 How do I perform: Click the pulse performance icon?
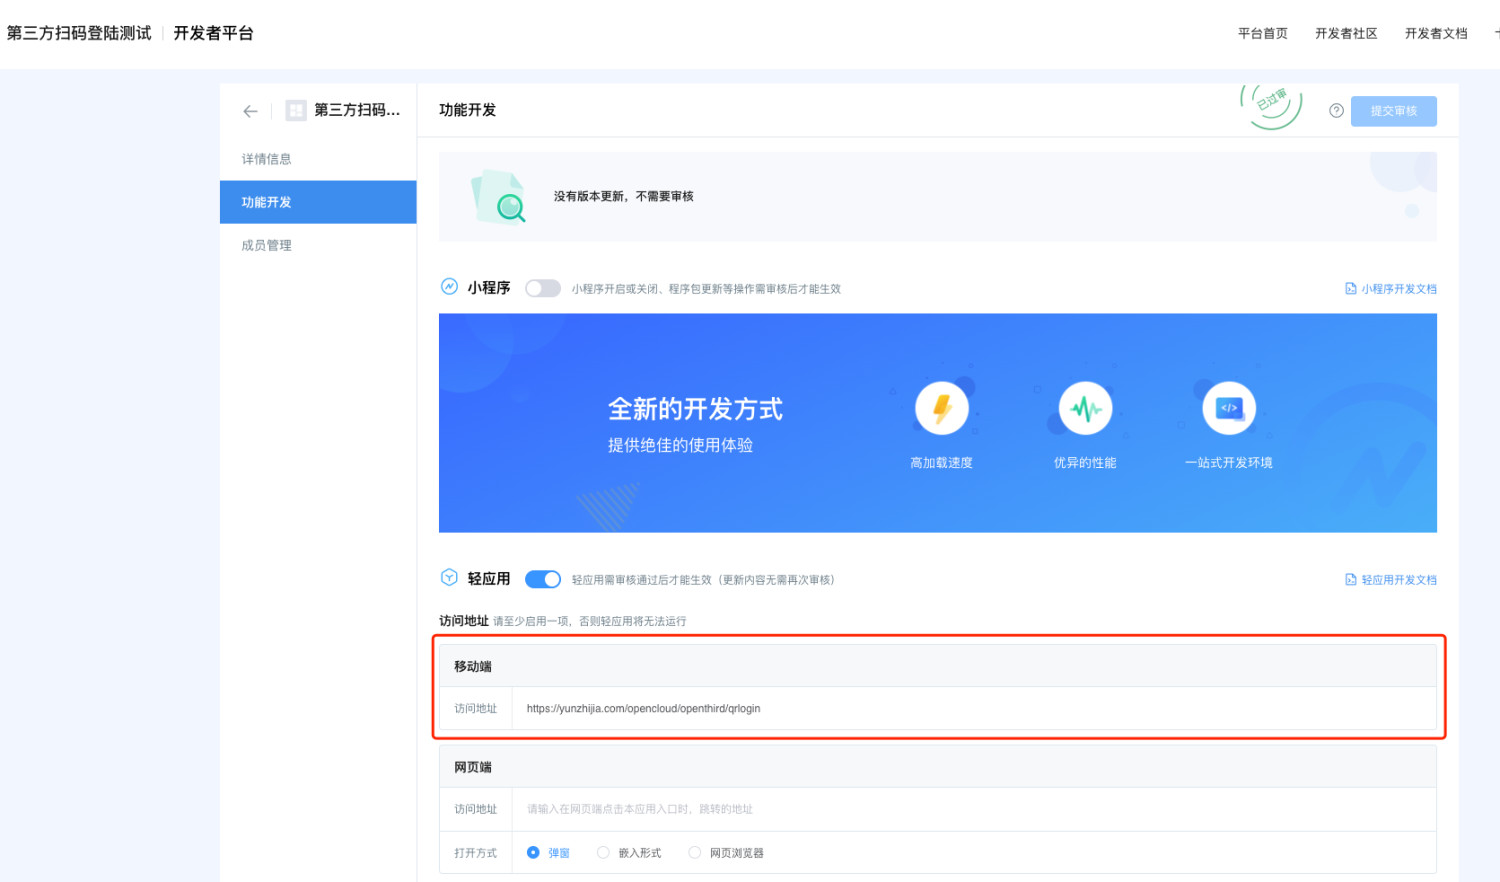tap(1085, 408)
